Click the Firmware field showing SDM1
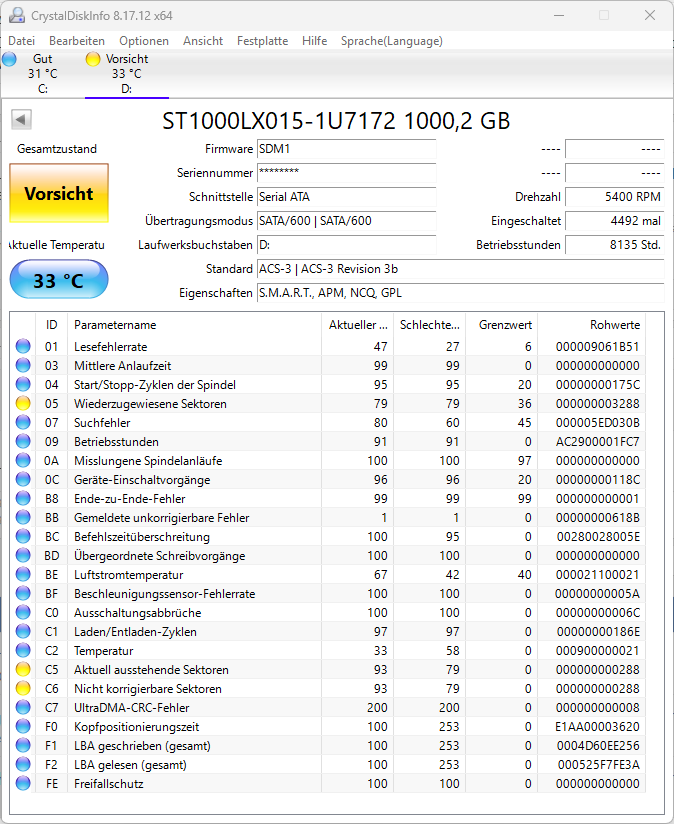674x824 pixels. click(x=347, y=149)
